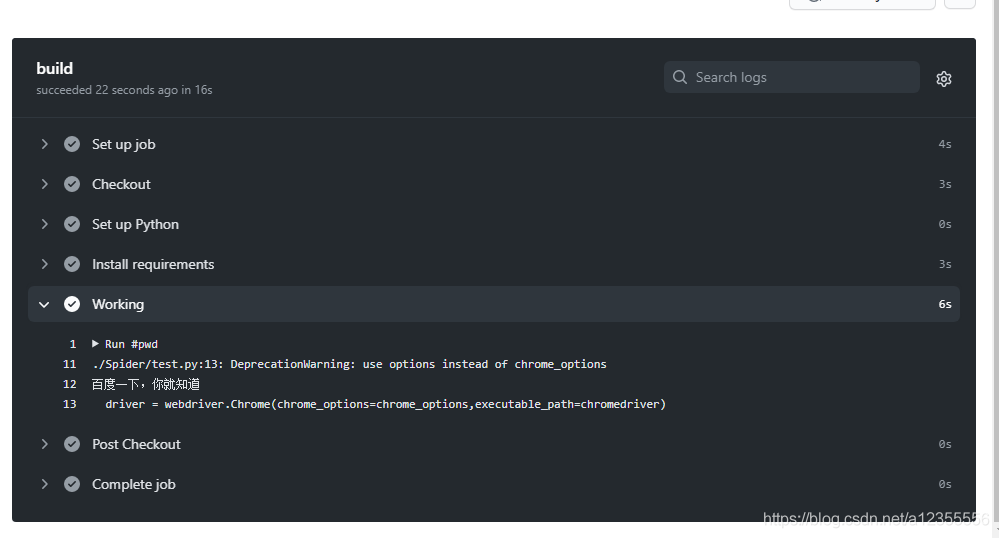
Task: Collapse the Working step chevron
Action: pyautogui.click(x=44, y=305)
